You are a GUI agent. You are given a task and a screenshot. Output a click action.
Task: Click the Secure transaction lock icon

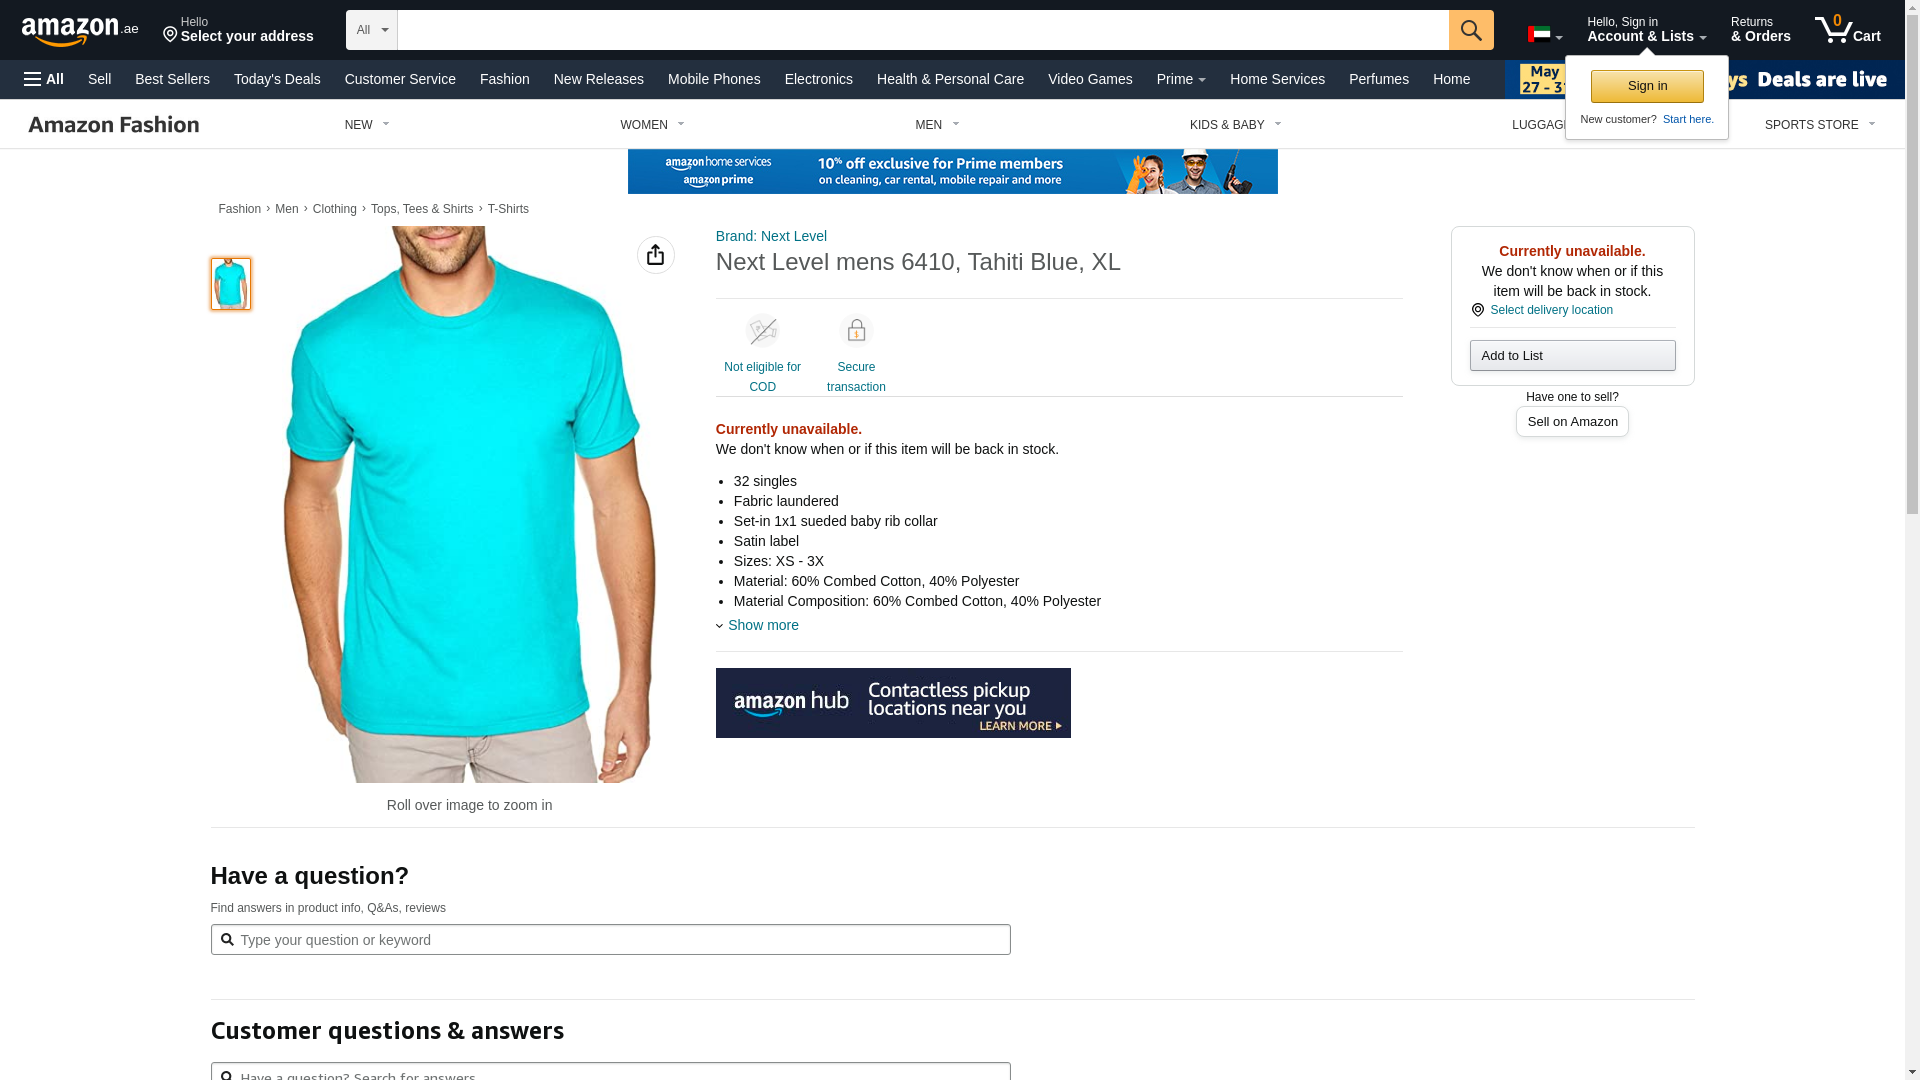pyautogui.click(x=856, y=331)
